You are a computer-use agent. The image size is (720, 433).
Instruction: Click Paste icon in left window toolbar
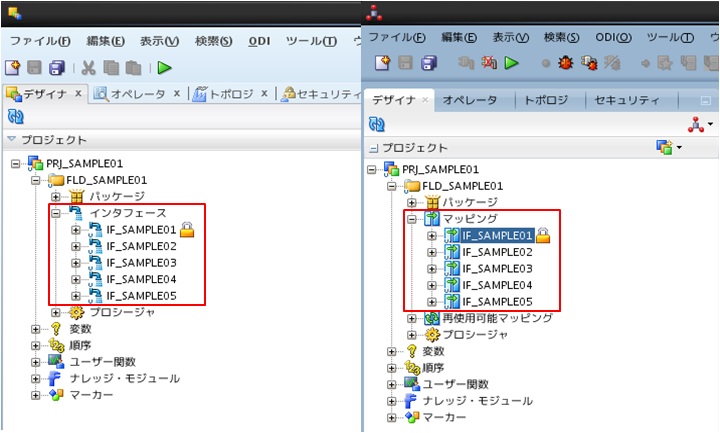(133, 67)
